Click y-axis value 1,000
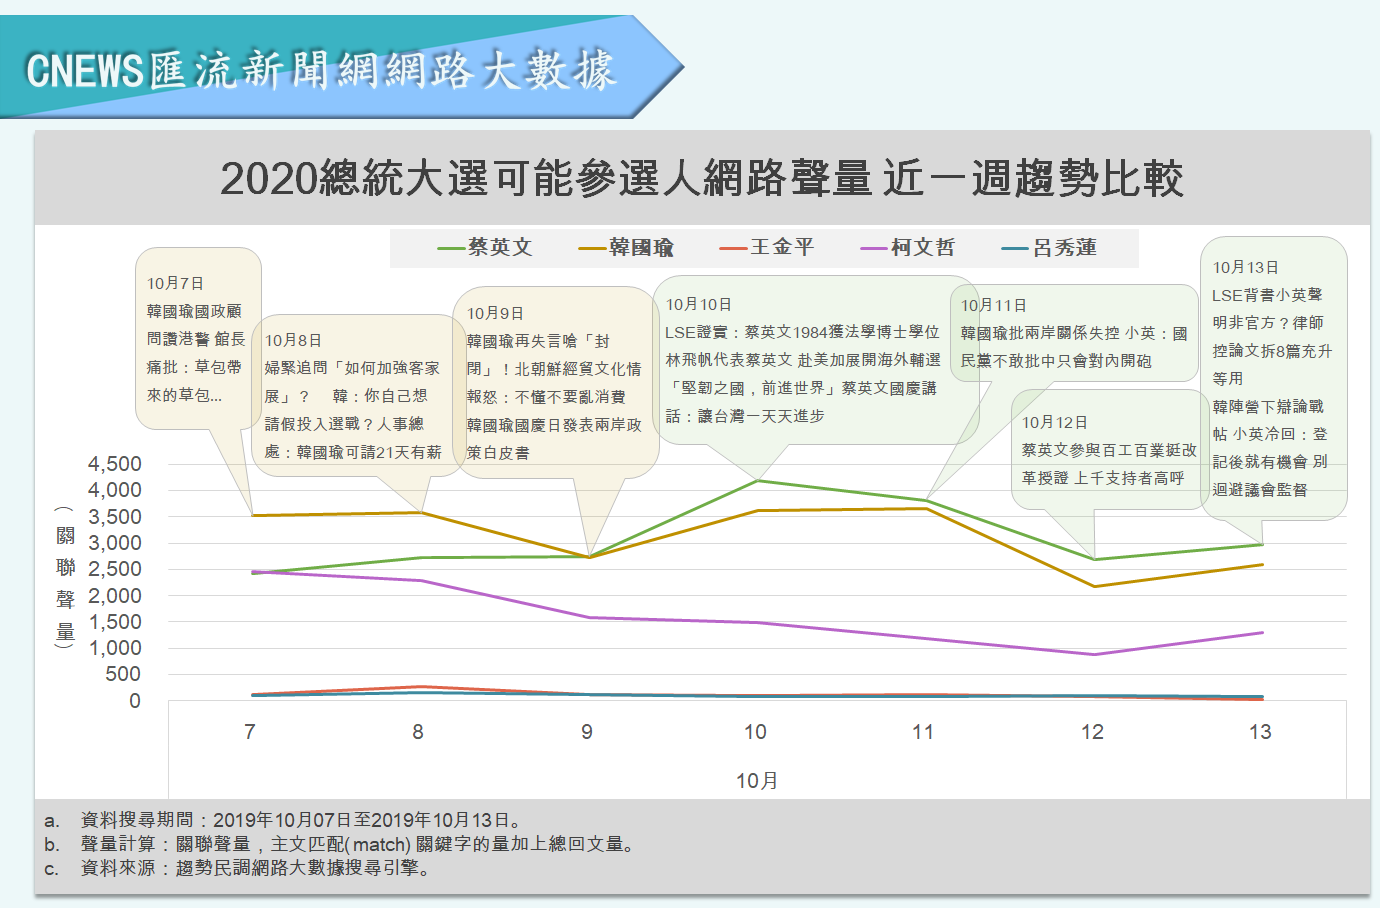Screen dimensions: 1380x908 [115, 648]
